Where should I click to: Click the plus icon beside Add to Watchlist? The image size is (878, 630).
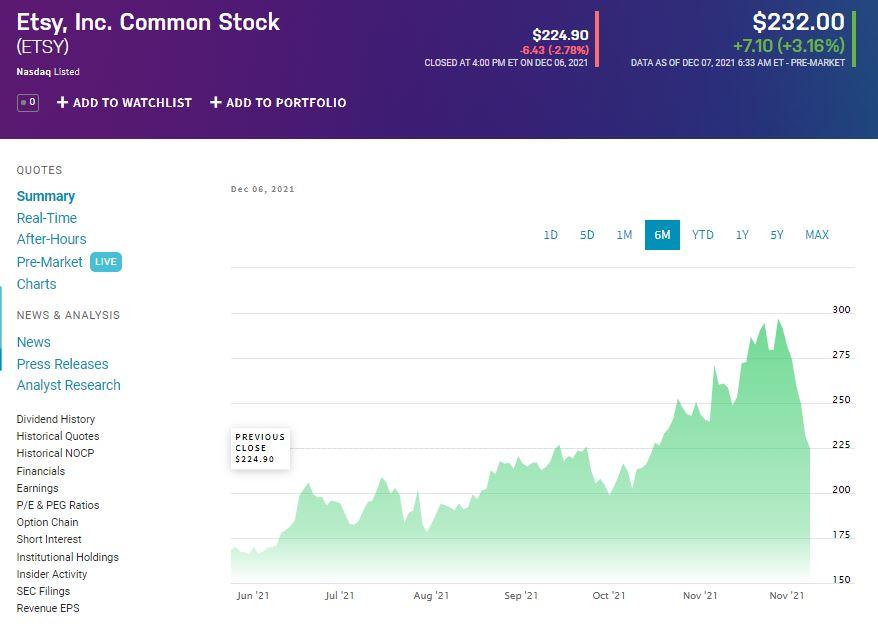click(x=62, y=102)
